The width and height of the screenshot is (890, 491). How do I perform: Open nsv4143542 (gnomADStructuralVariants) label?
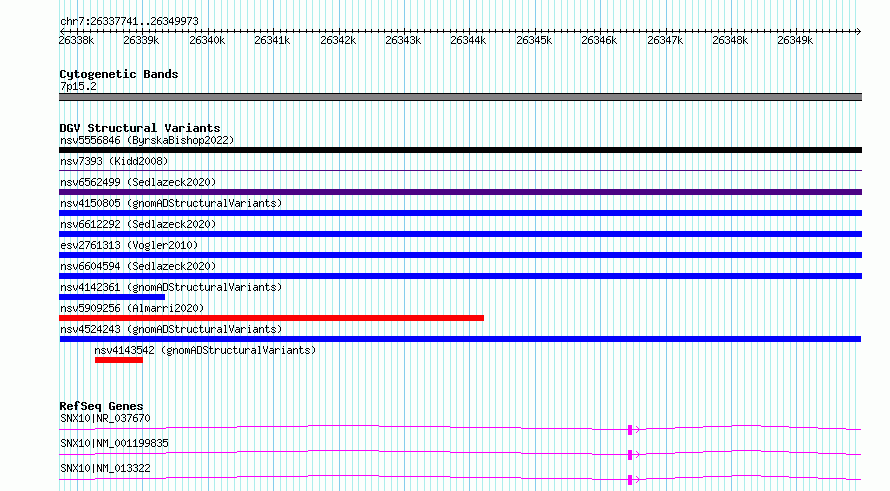205,350
